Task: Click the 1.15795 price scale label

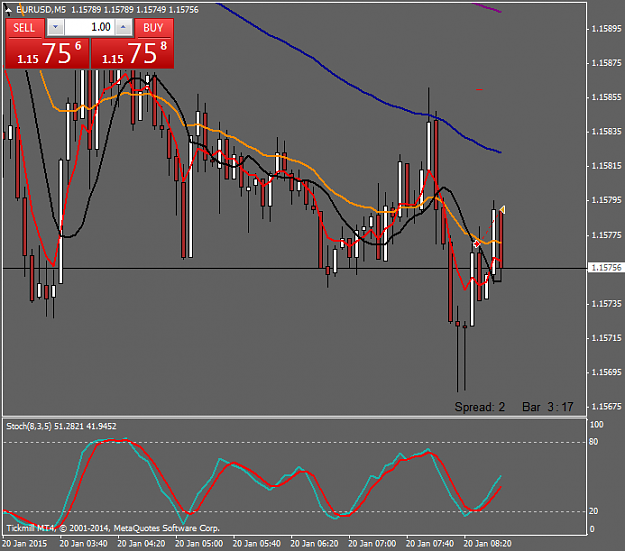Action: pos(607,200)
